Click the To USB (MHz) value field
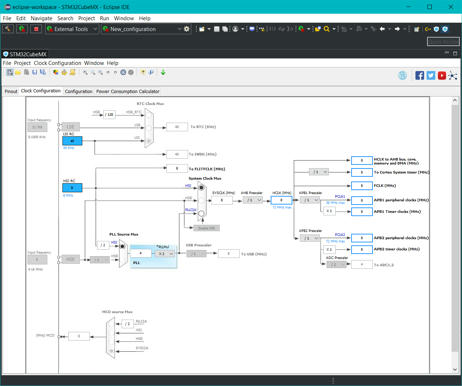Screen dimensions: 462x386 pyautogui.click(x=229, y=254)
